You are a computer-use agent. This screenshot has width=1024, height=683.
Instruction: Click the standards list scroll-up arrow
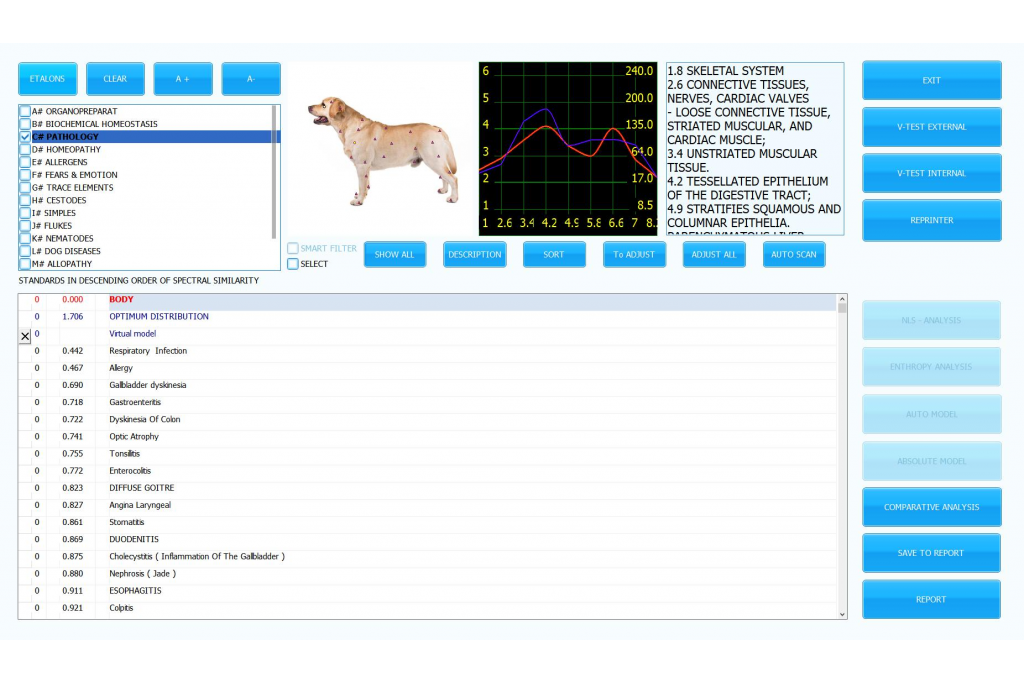pos(842,299)
